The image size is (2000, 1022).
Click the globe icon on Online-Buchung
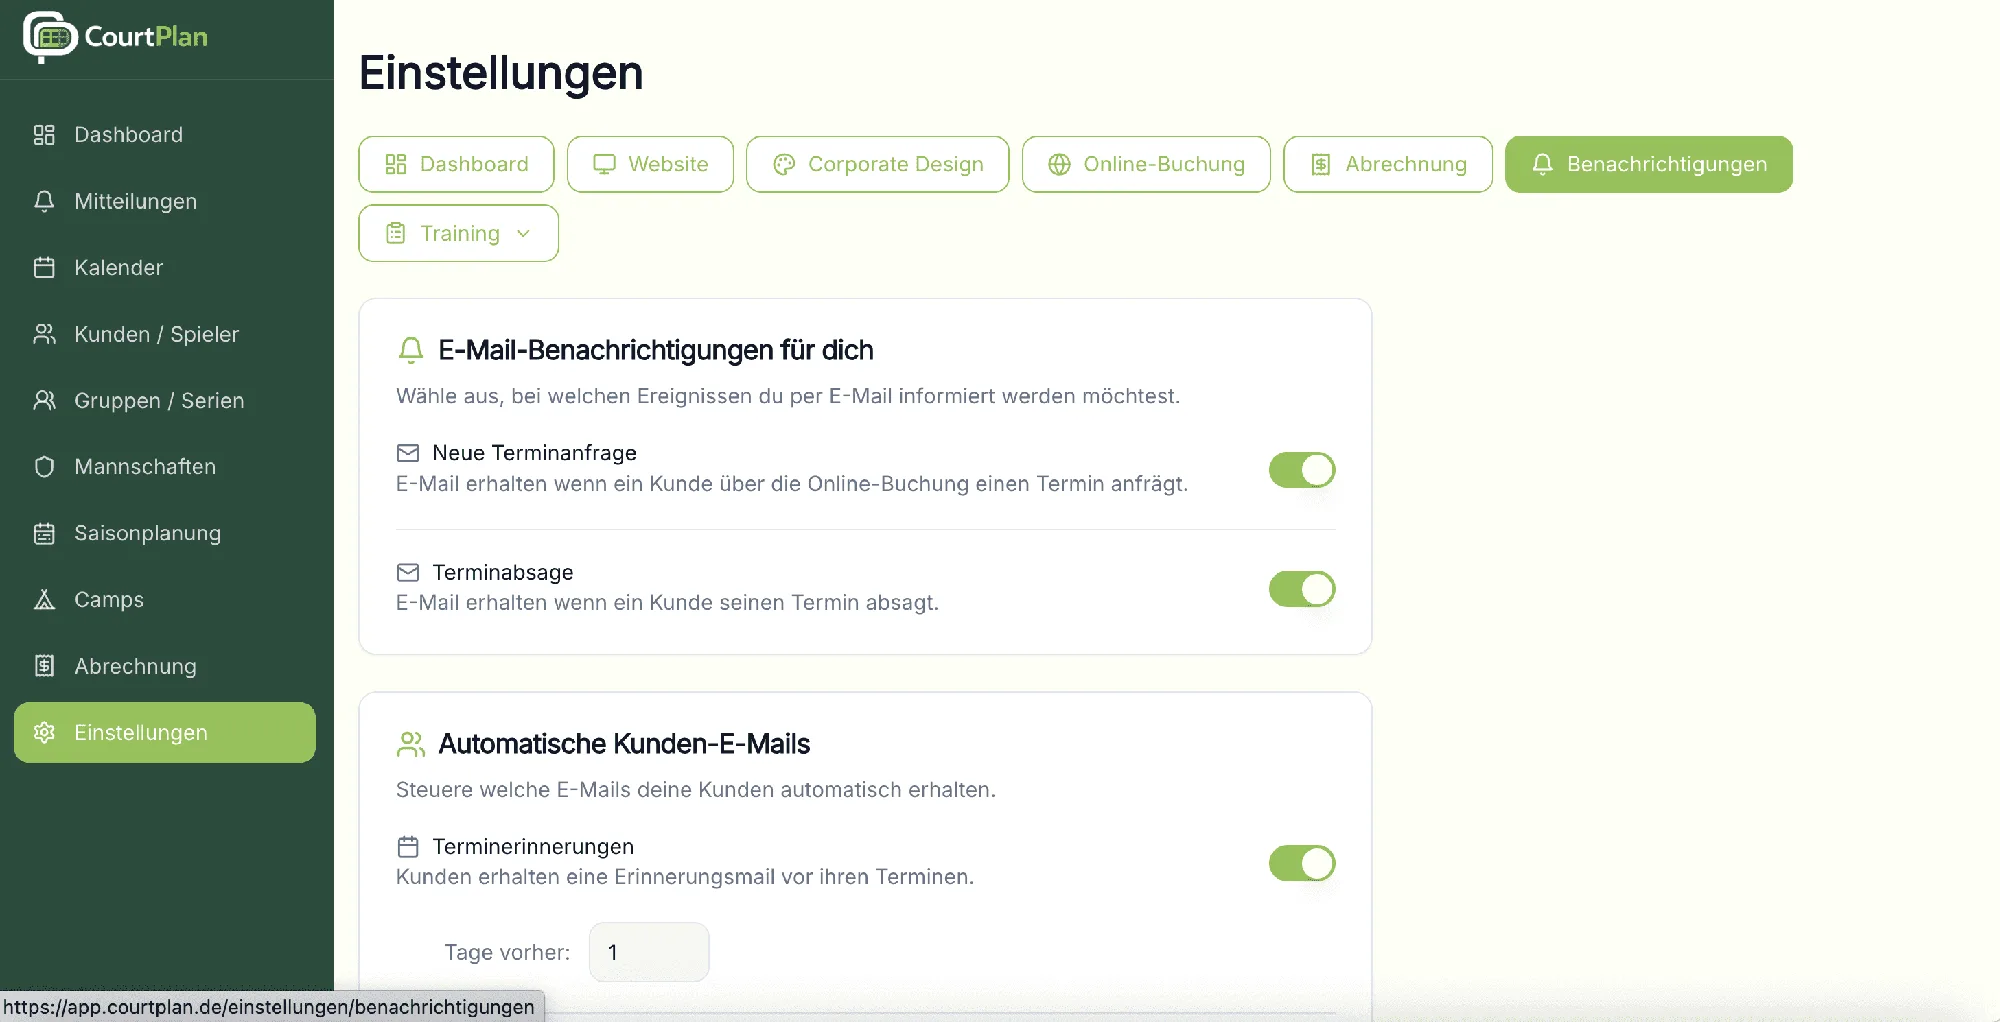(x=1059, y=164)
